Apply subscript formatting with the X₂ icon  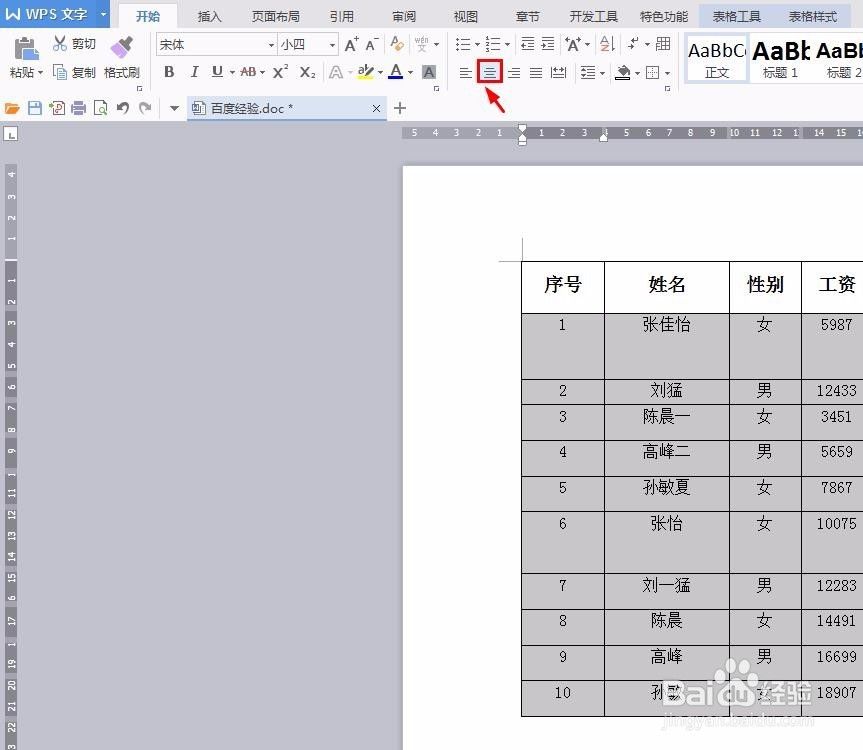(306, 71)
